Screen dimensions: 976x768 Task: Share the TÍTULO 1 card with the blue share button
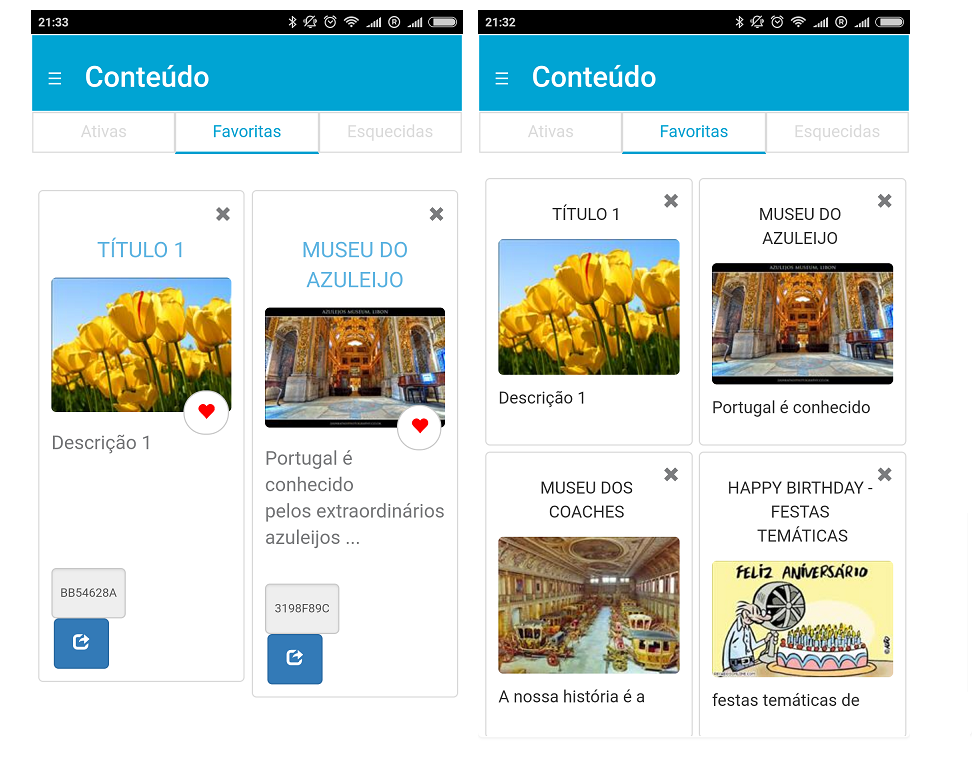point(82,643)
